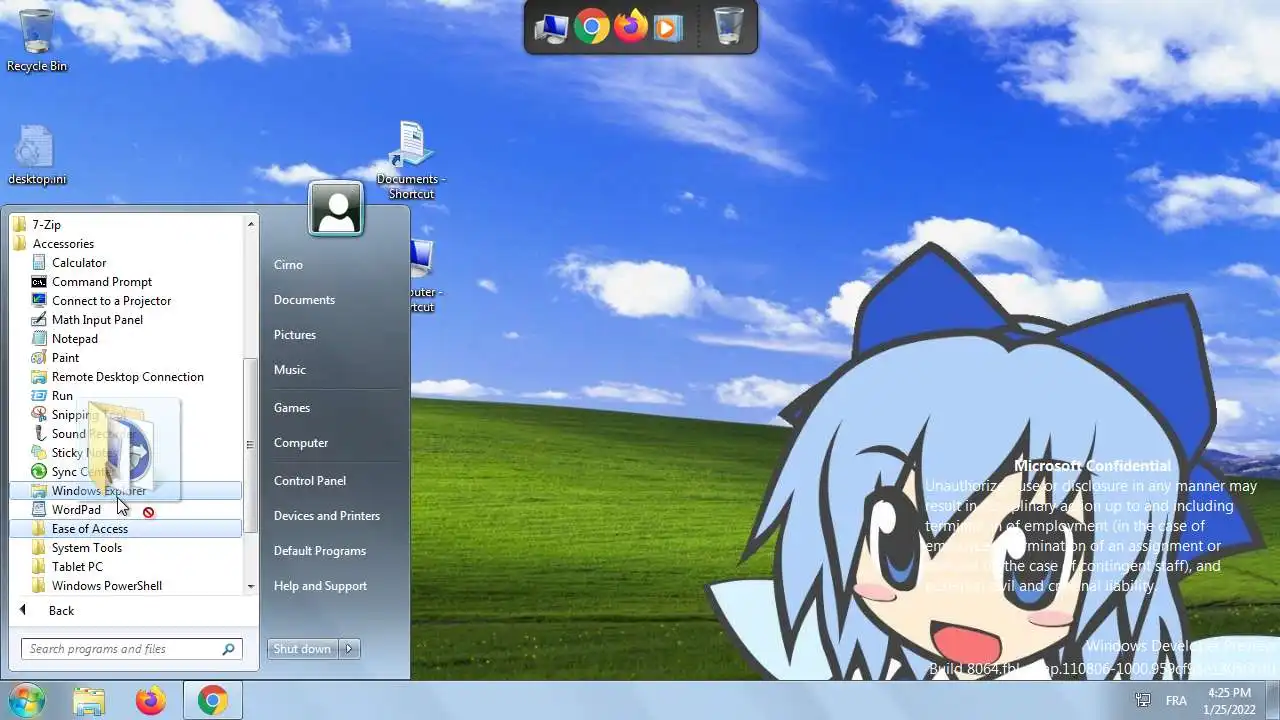Expand the 7-Zip folder
Image resolution: width=1280 pixels, height=720 pixels.
pos(46,225)
